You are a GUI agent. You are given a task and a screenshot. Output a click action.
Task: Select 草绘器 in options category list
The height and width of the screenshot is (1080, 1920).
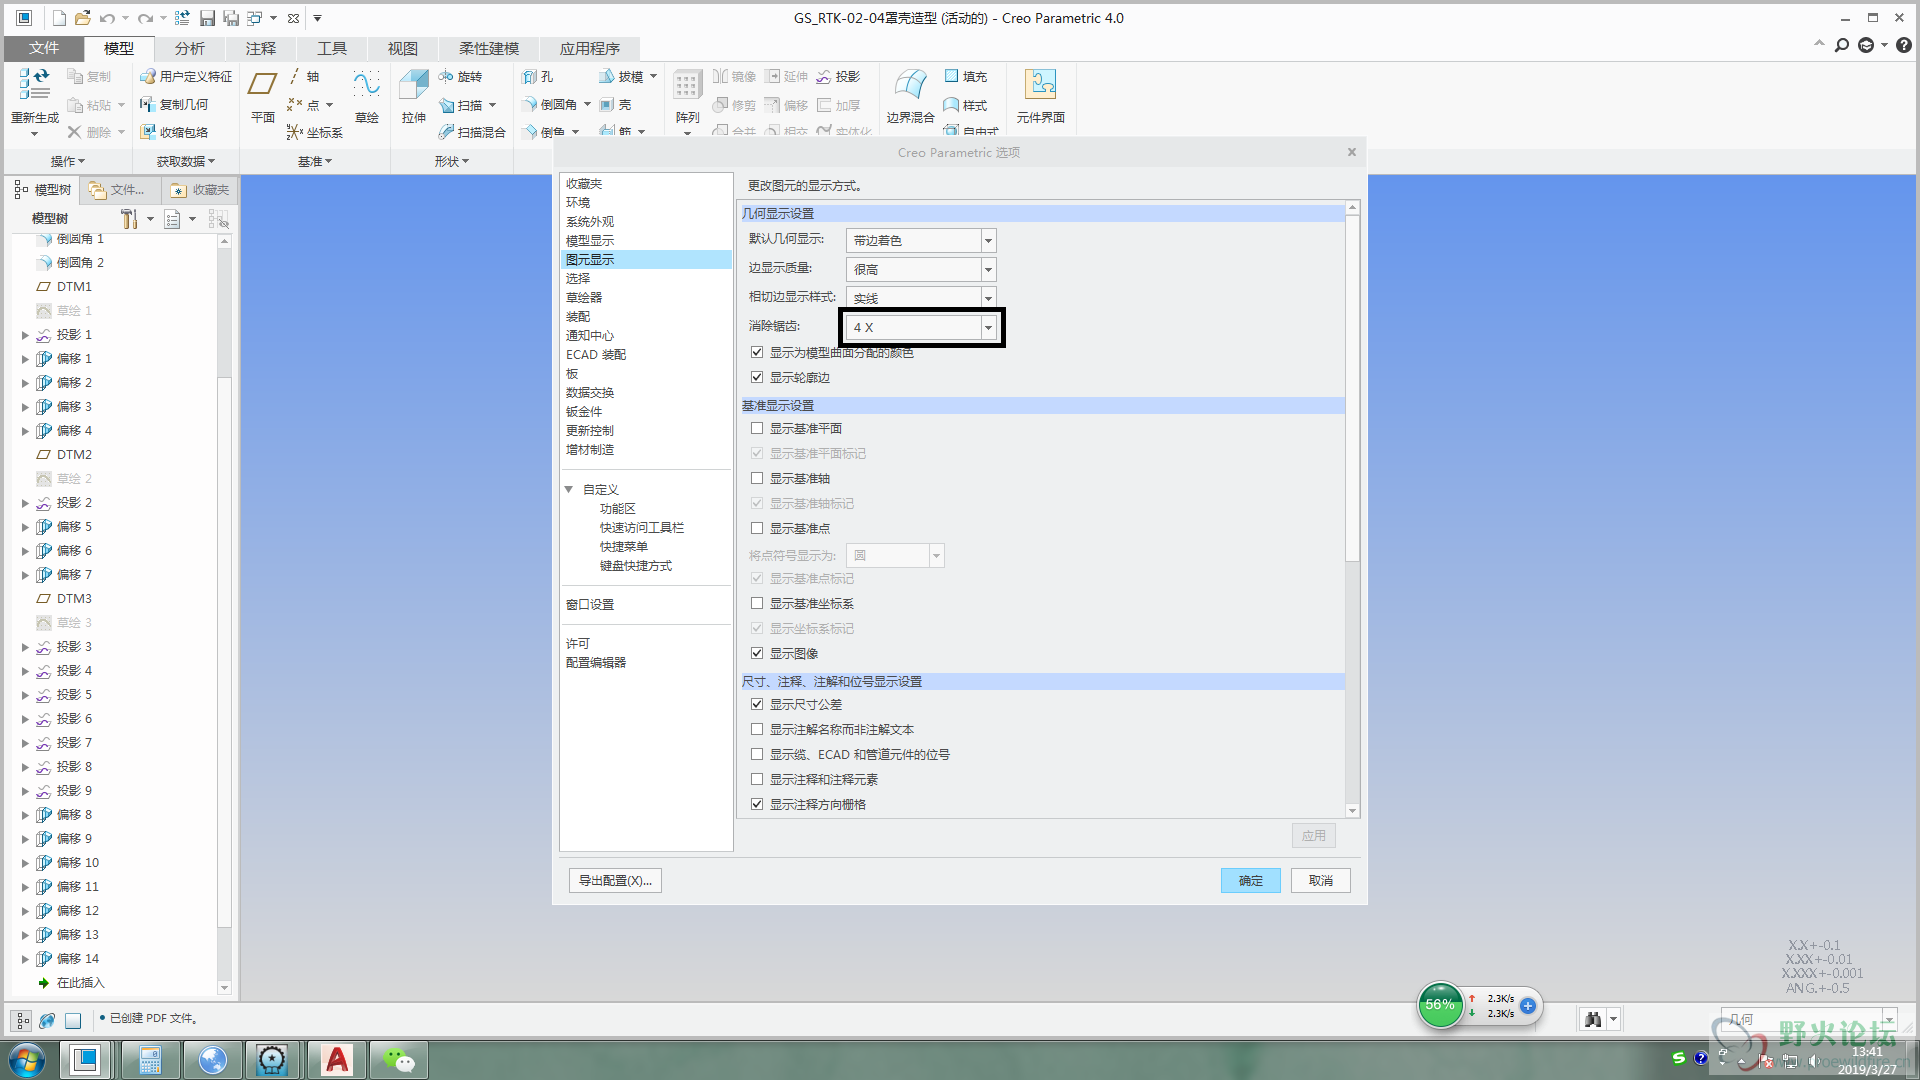(x=584, y=297)
